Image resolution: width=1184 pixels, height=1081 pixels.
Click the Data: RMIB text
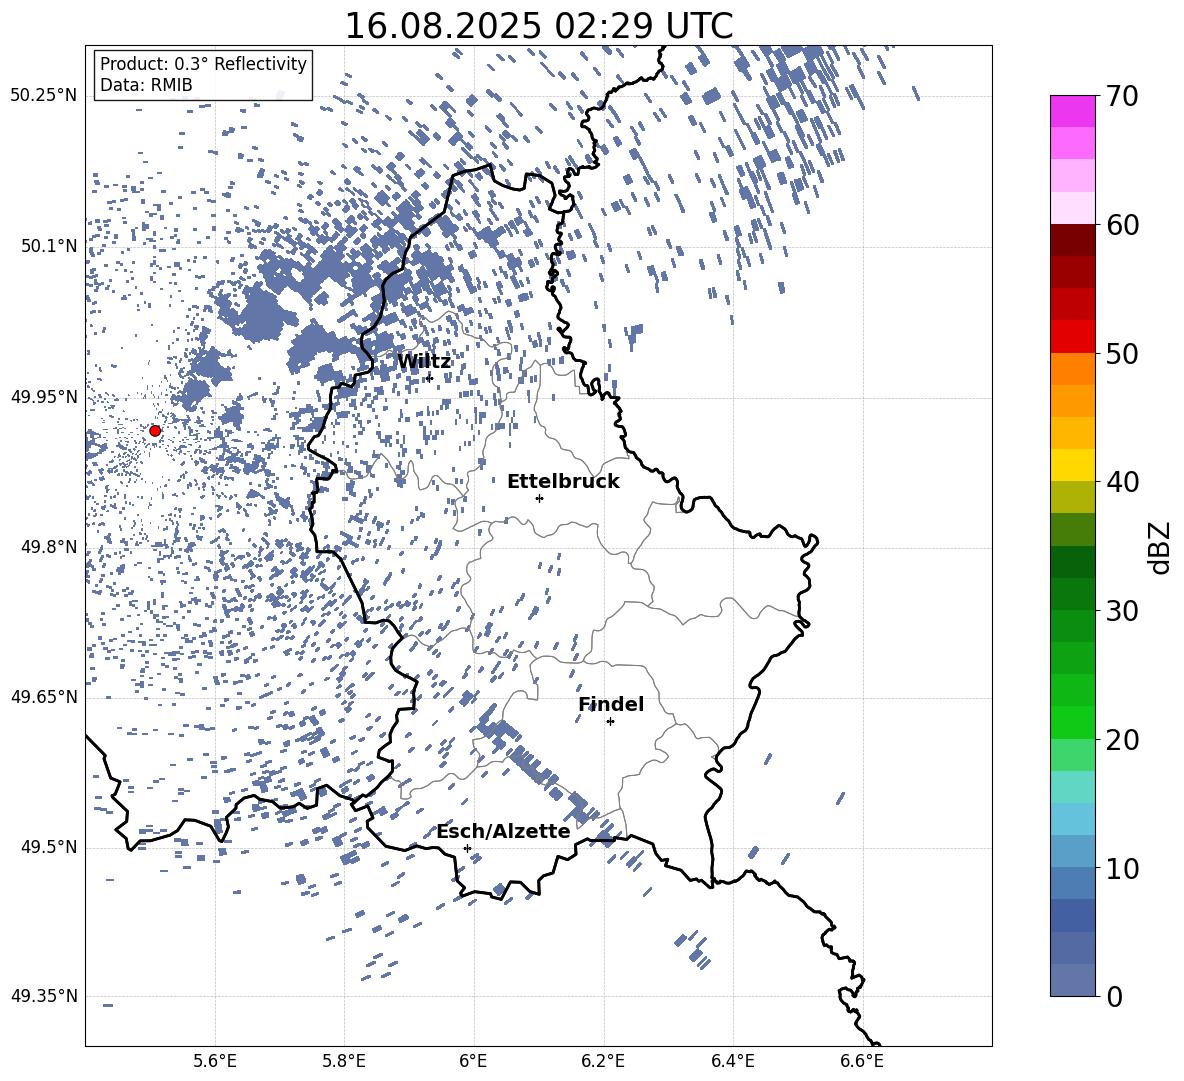click(146, 85)
